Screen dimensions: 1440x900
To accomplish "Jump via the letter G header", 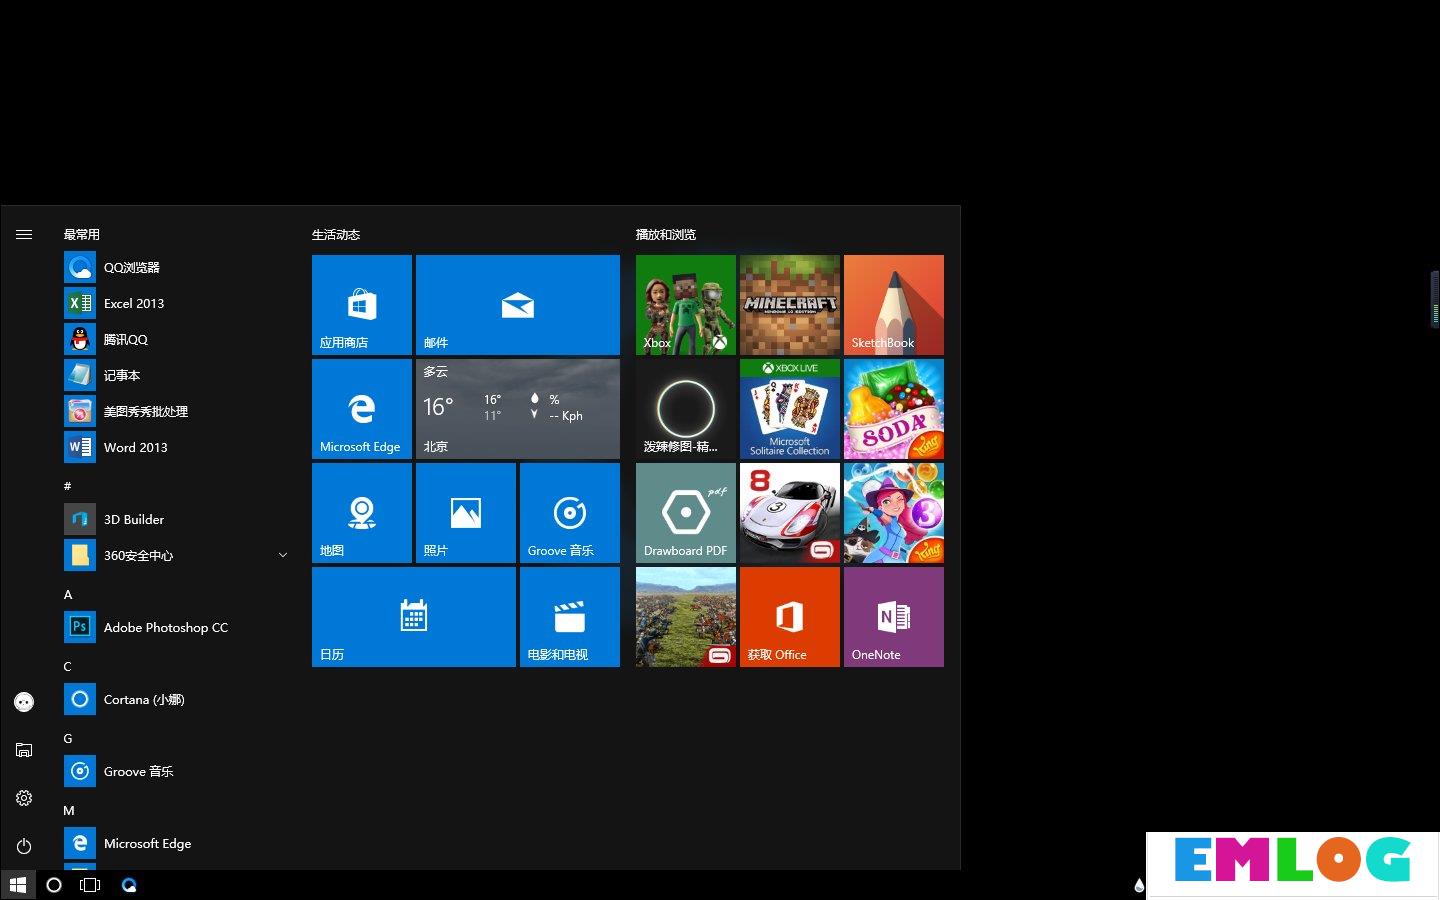I will click(x=68, y=738).
